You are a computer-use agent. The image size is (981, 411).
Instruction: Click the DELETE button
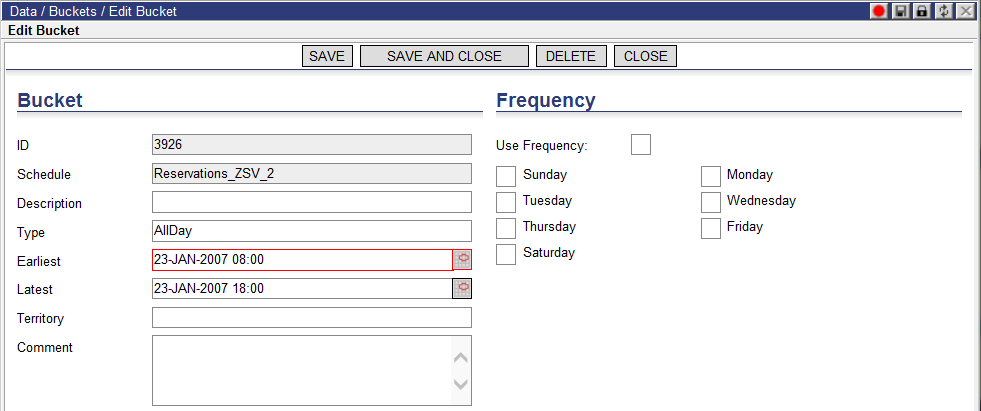(571, 56)
